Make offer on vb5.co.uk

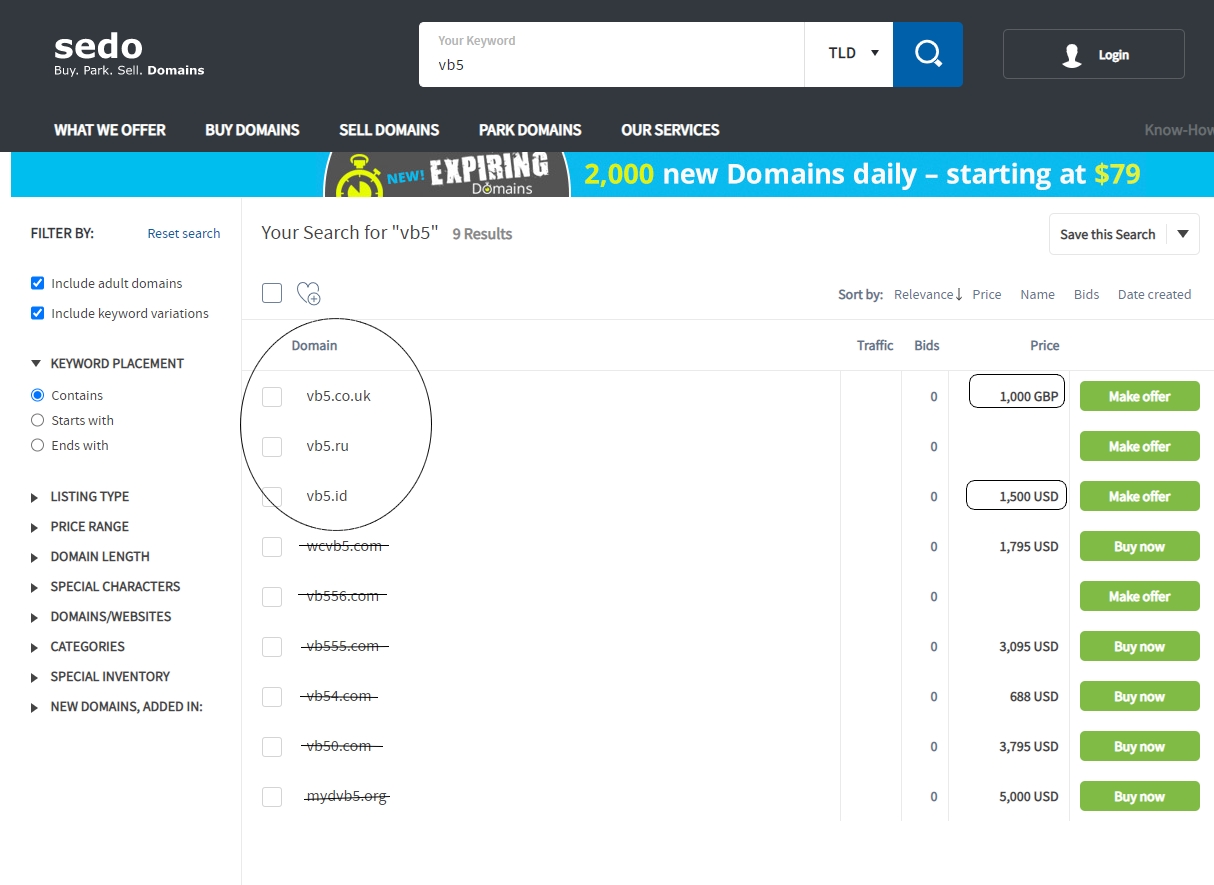click(1139, 396)
